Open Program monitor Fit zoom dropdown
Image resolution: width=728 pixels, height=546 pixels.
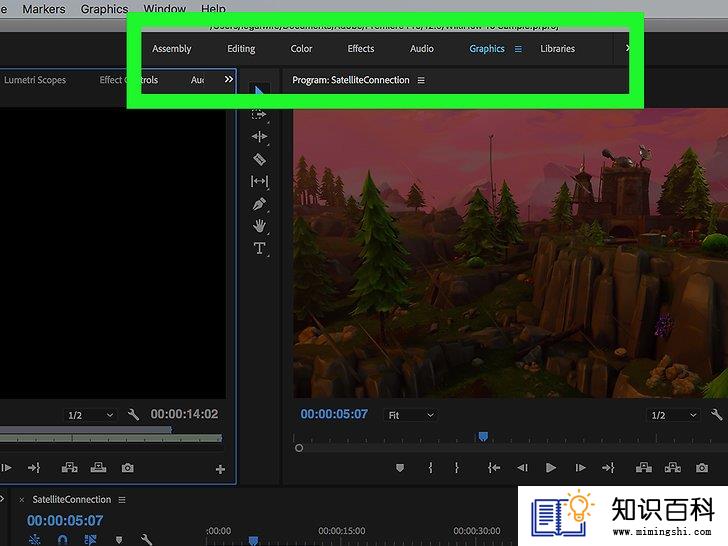(410, 415)
